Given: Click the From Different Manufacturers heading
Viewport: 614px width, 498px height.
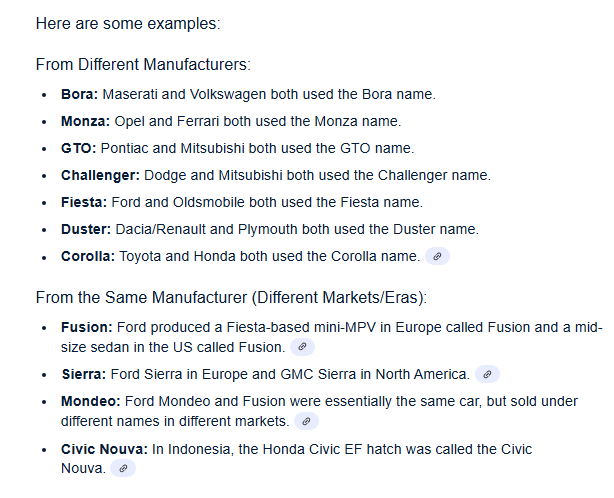Looking at the screenshot, I should 143,65.
